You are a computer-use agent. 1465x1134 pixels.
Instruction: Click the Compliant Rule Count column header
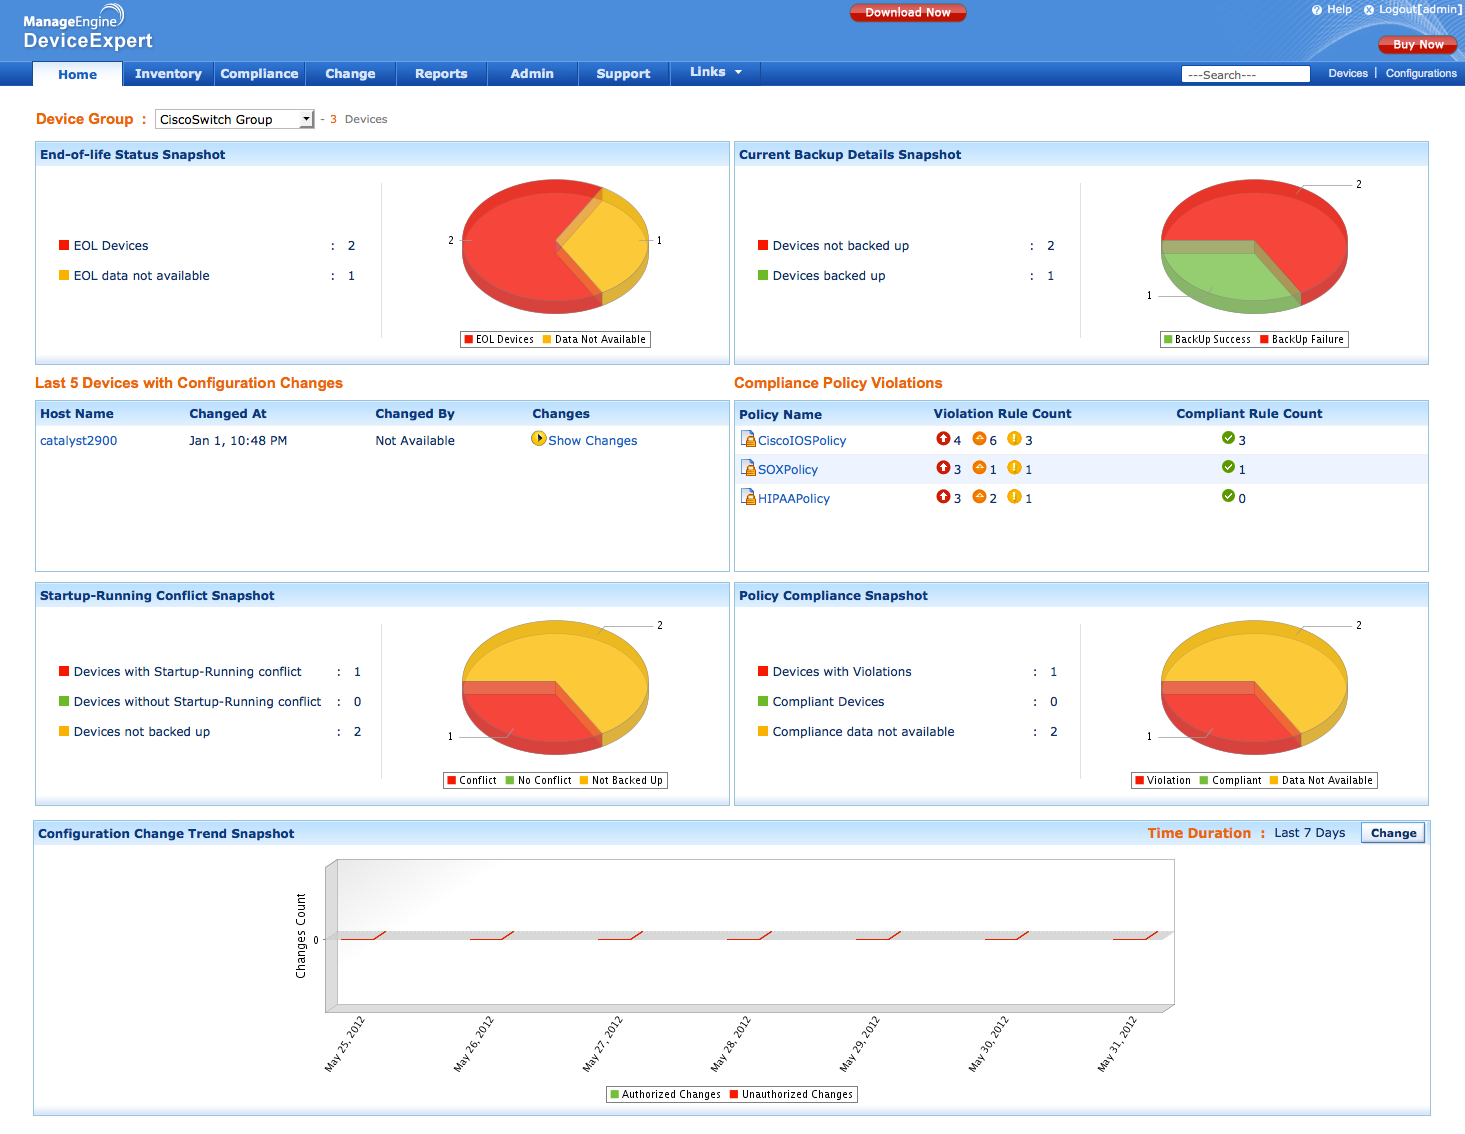[1249, 414]
